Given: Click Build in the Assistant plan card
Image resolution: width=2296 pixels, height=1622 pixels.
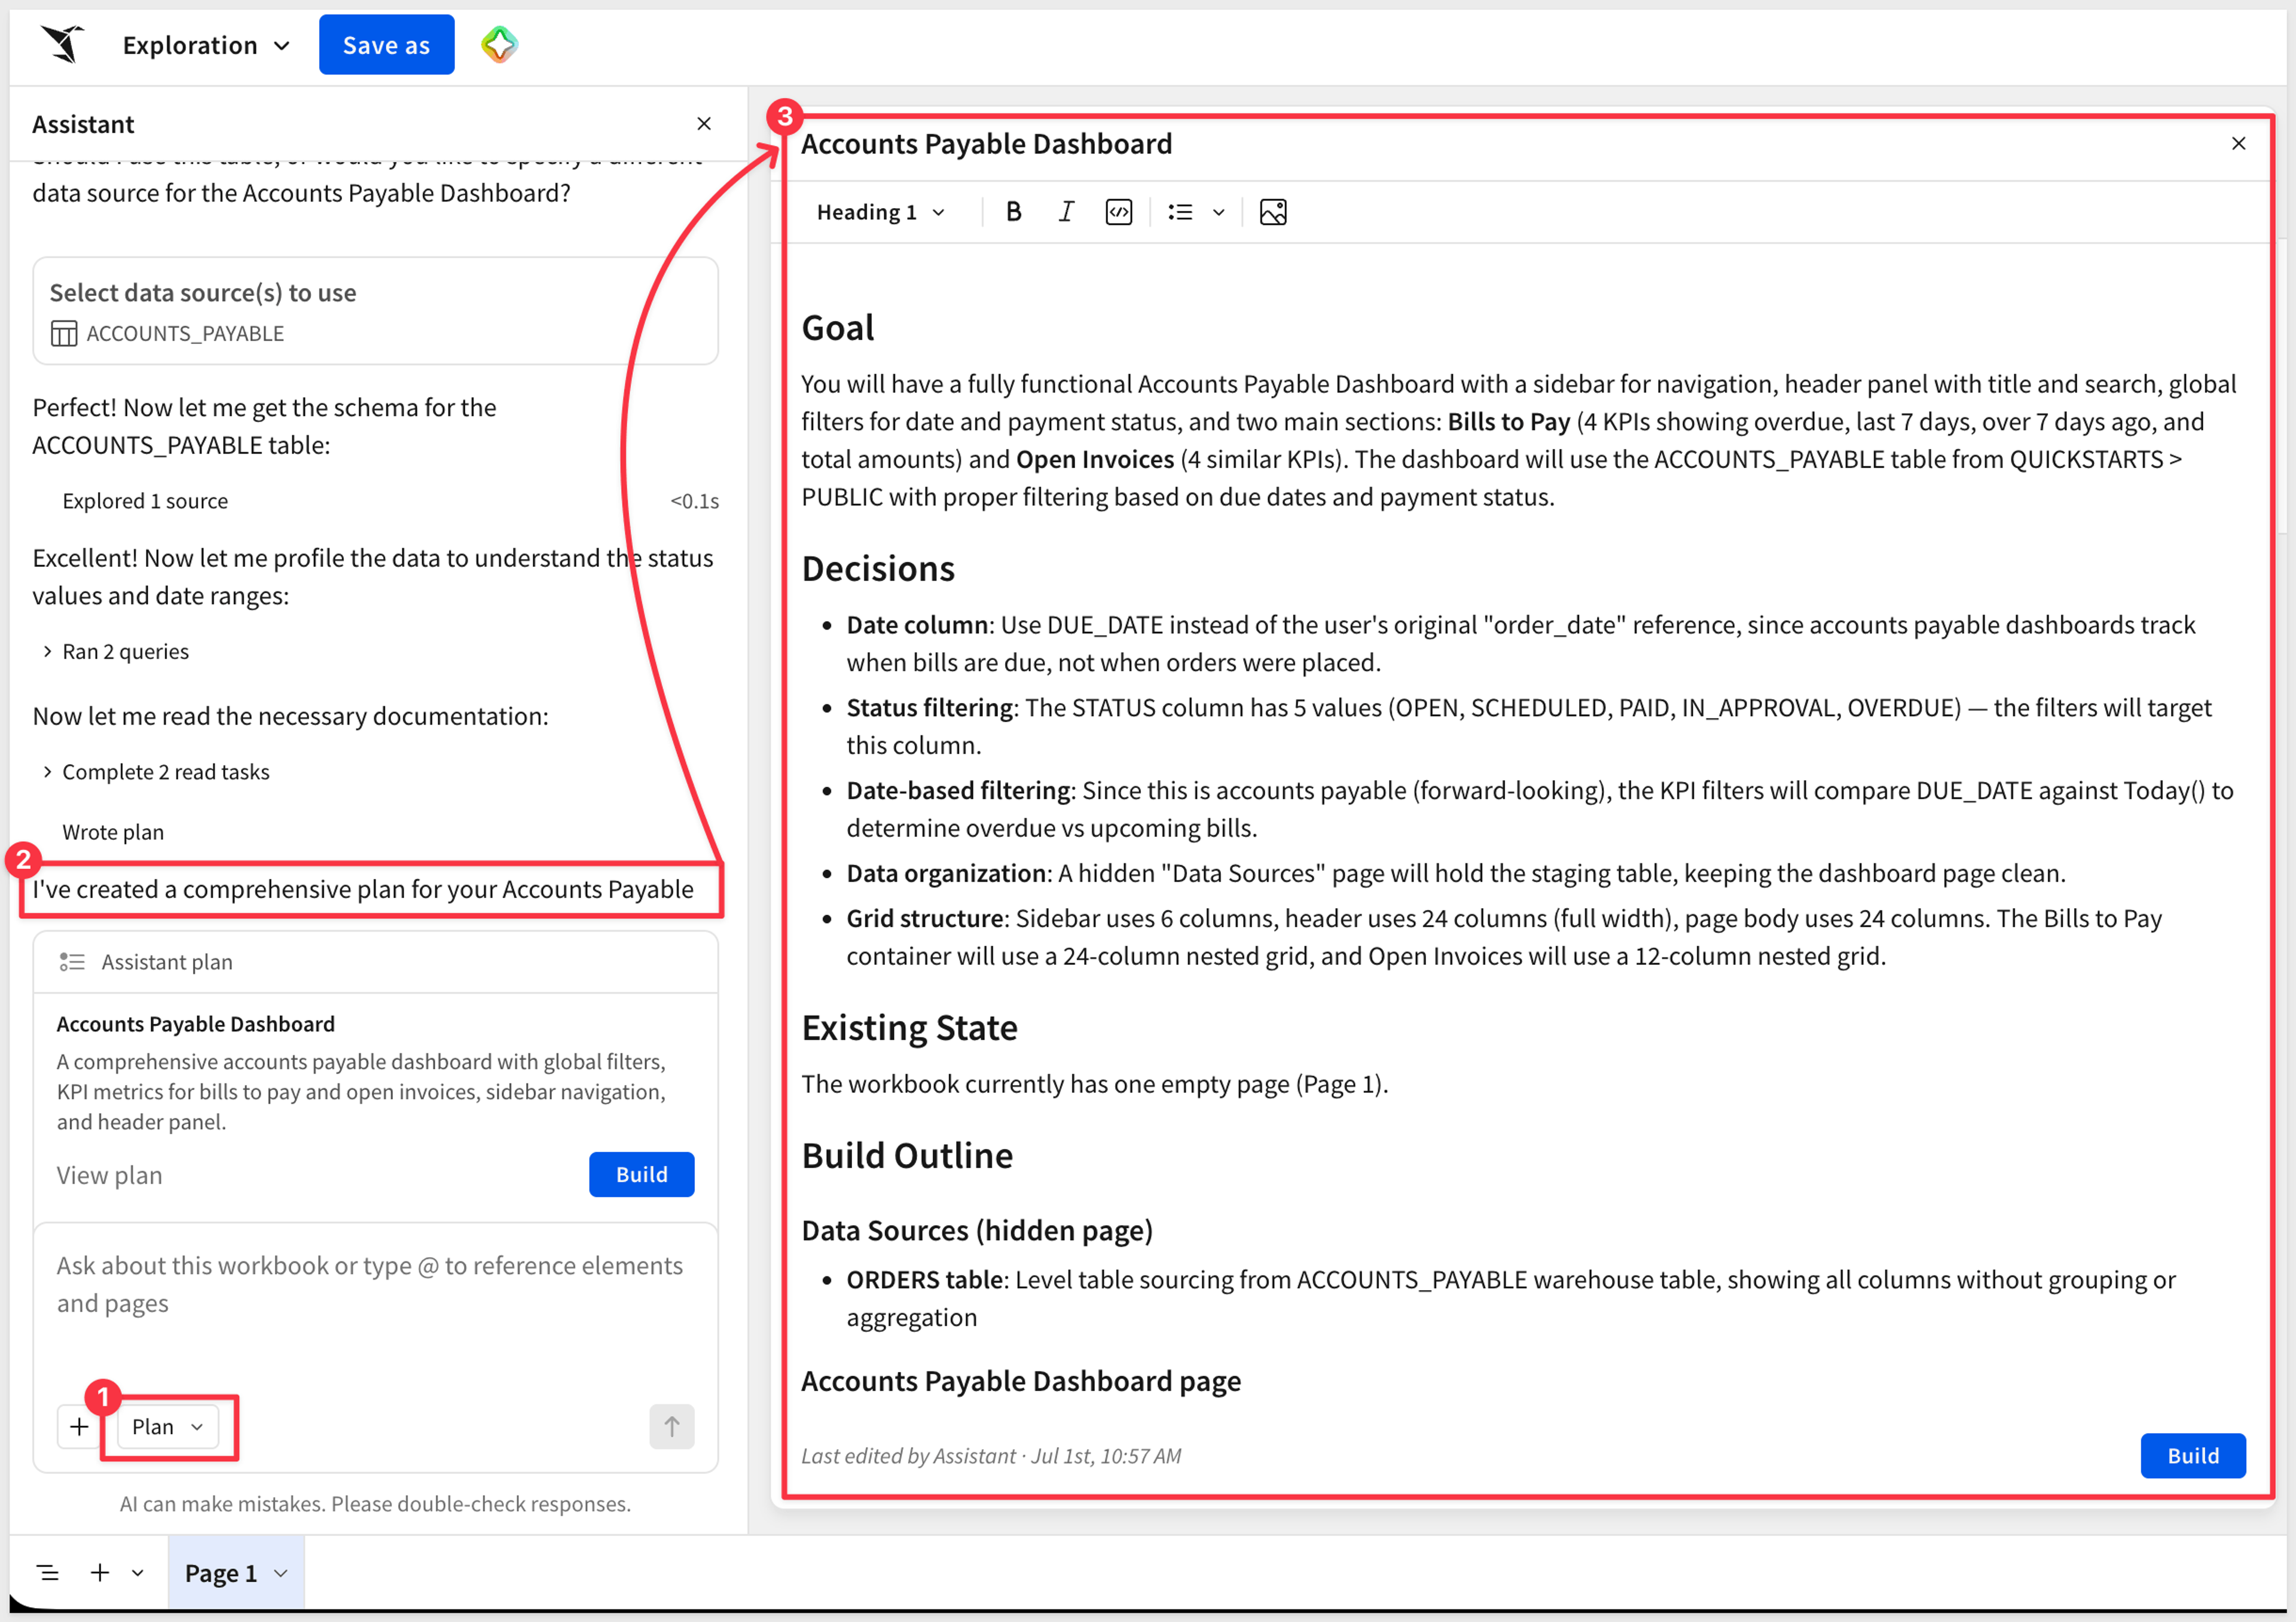Looking at the screenshot, I should coord(641,1174).
